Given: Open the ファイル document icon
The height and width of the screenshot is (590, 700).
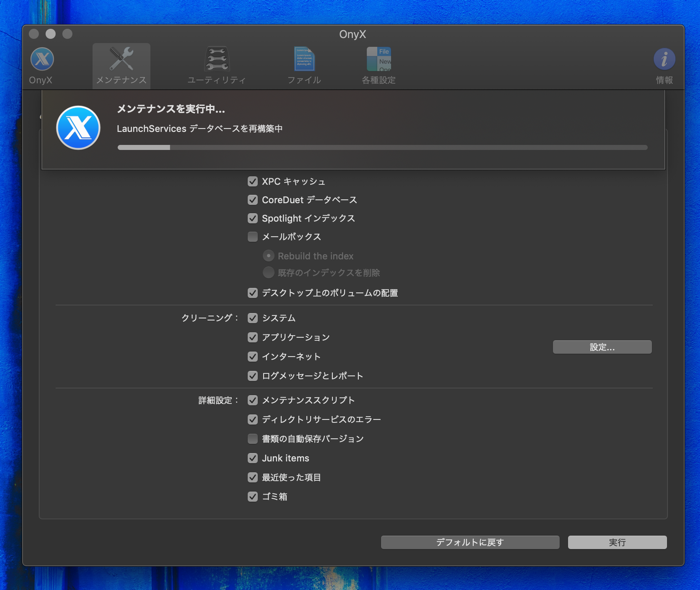Looking at the screenshot, I should pos(304,59).
